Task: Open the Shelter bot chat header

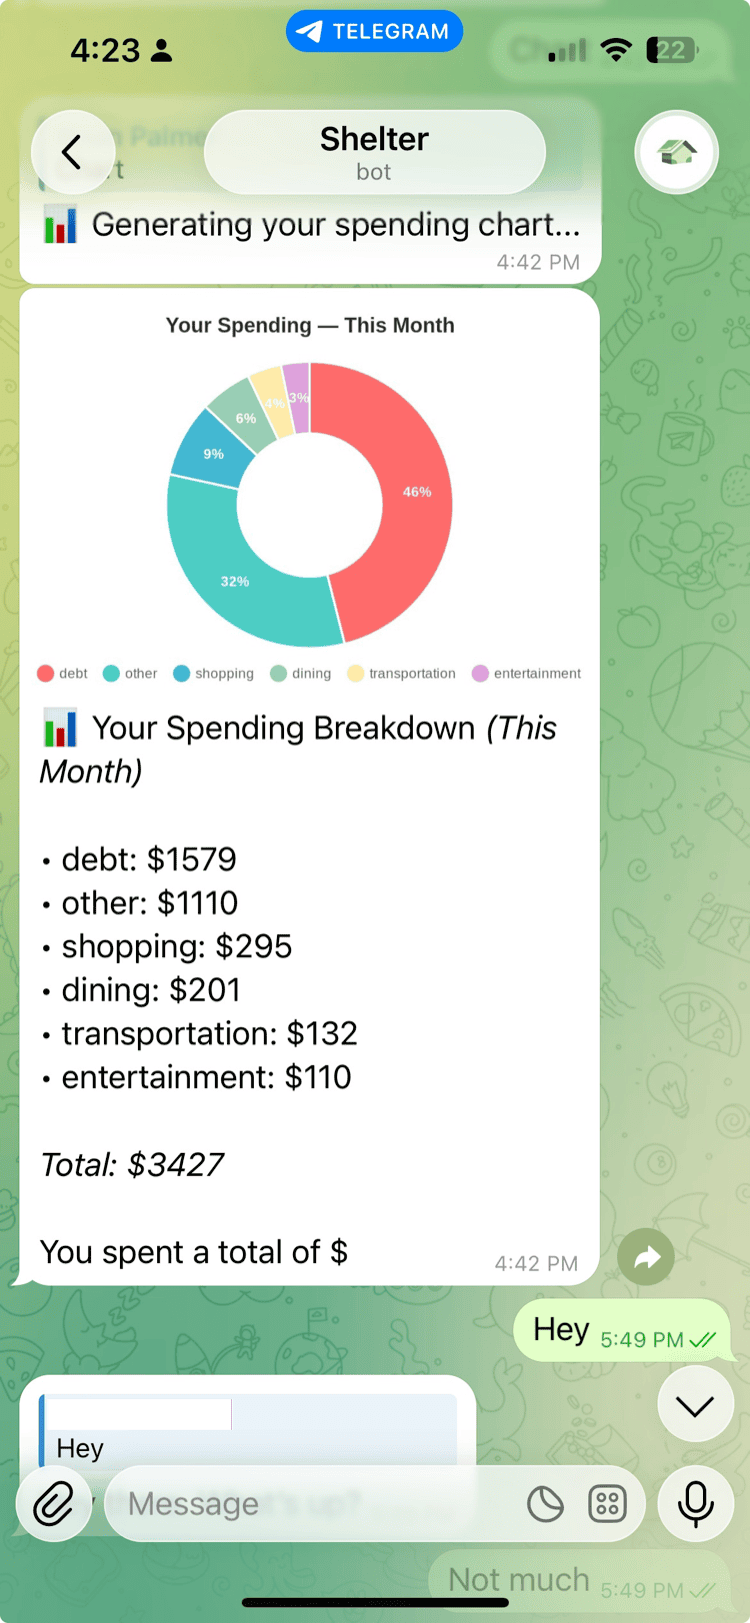Action: tap(375, 153)
